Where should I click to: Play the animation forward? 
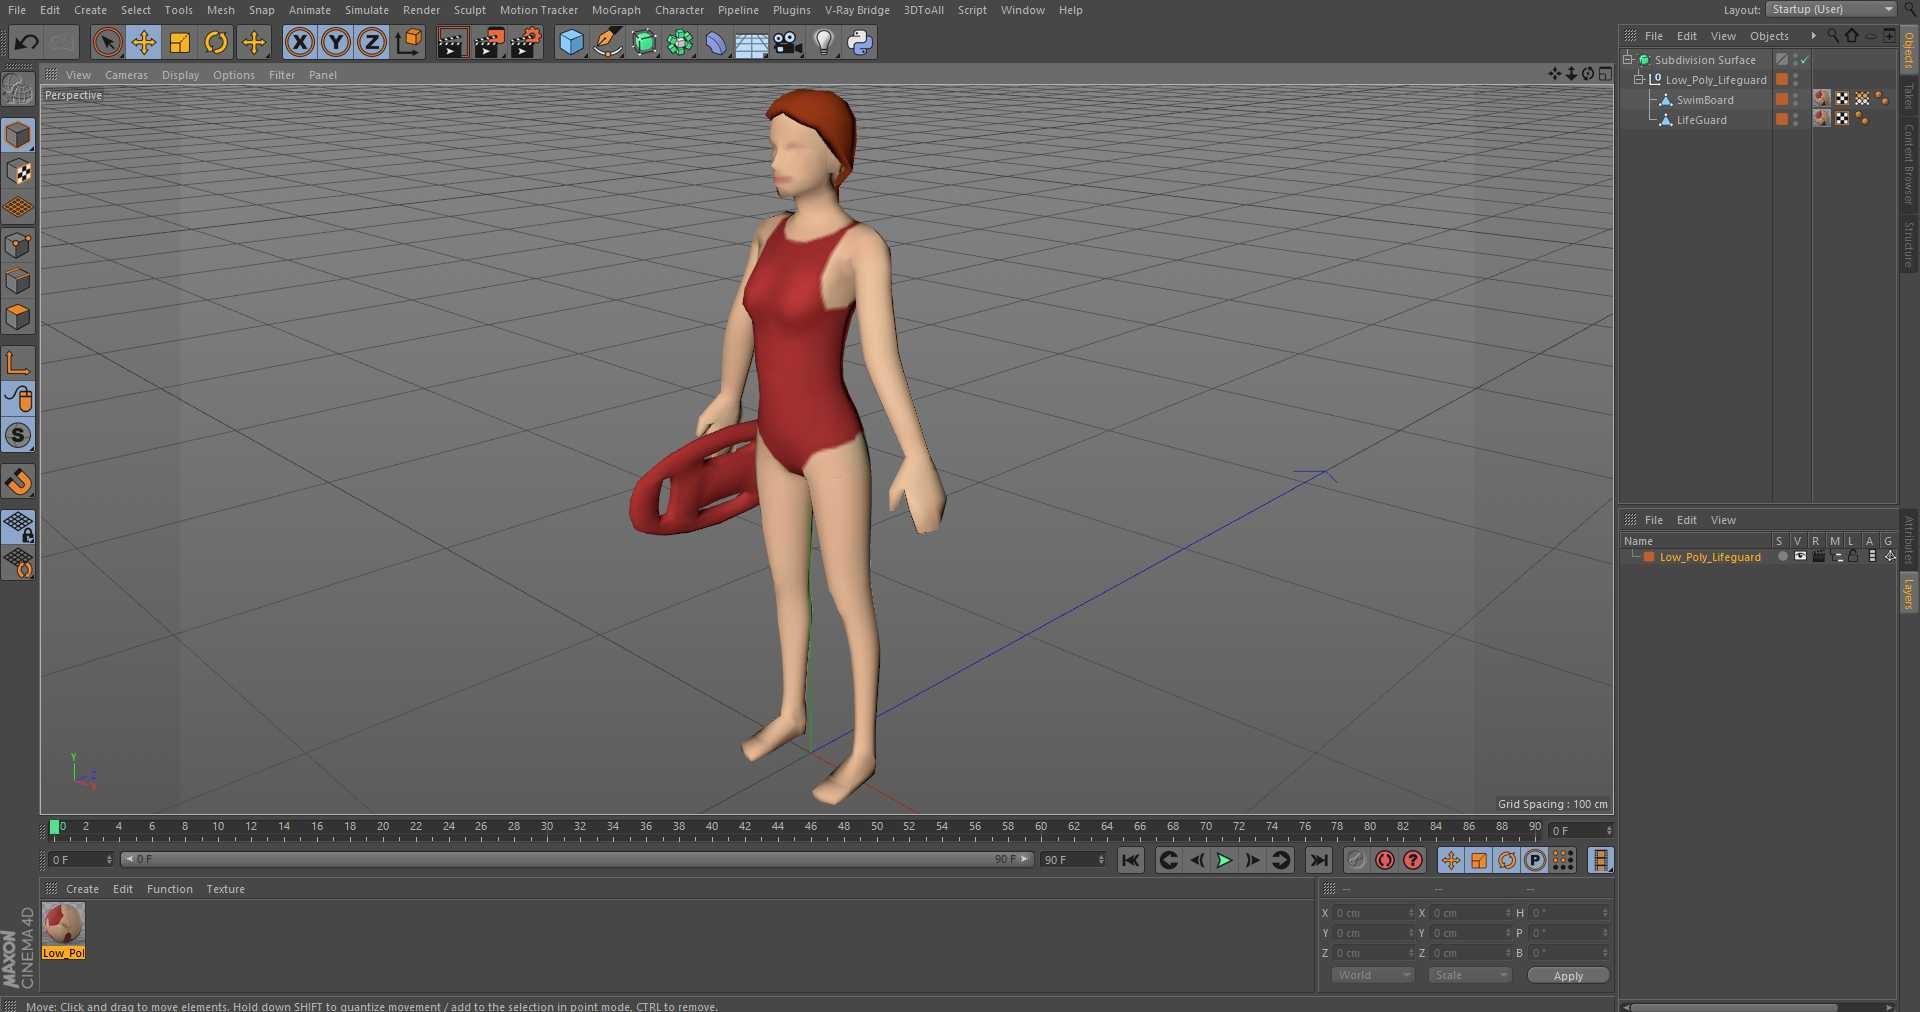point(1223,860)
